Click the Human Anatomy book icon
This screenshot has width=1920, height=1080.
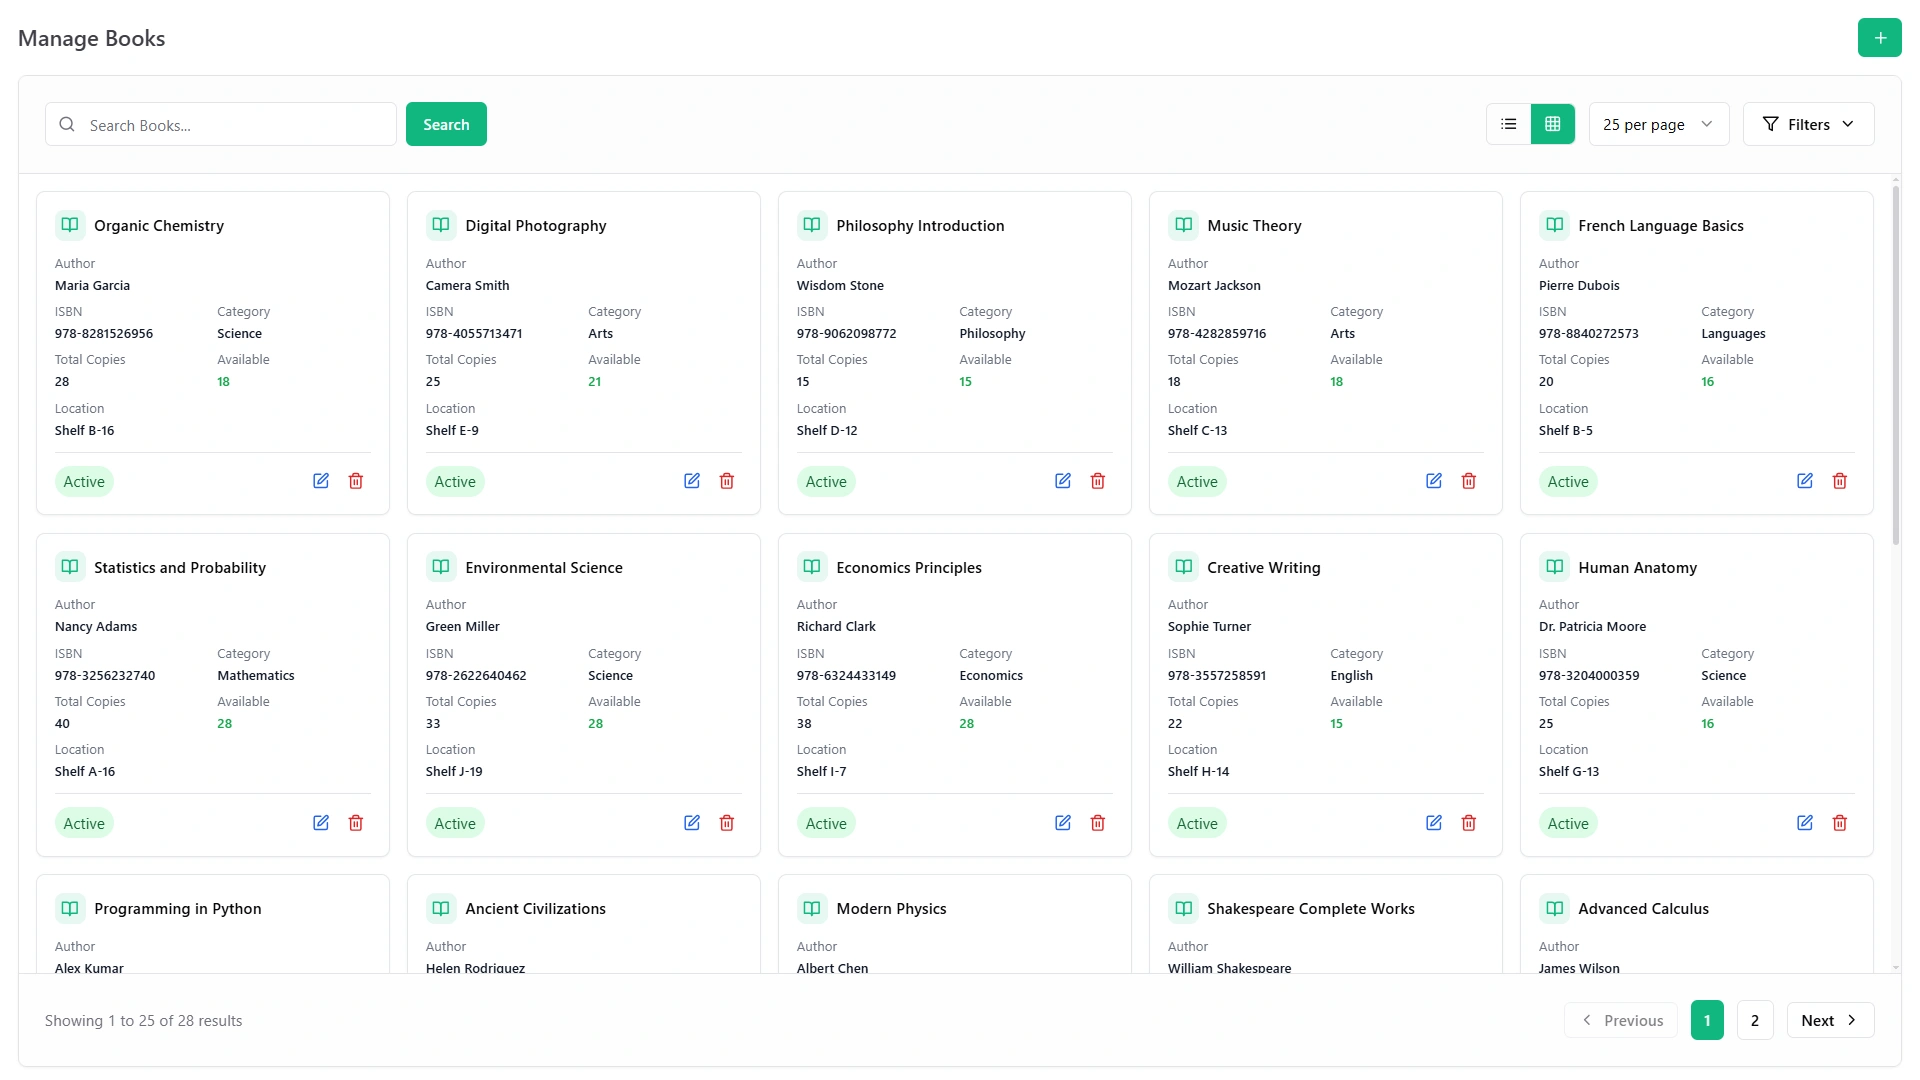coord(1554,567)
